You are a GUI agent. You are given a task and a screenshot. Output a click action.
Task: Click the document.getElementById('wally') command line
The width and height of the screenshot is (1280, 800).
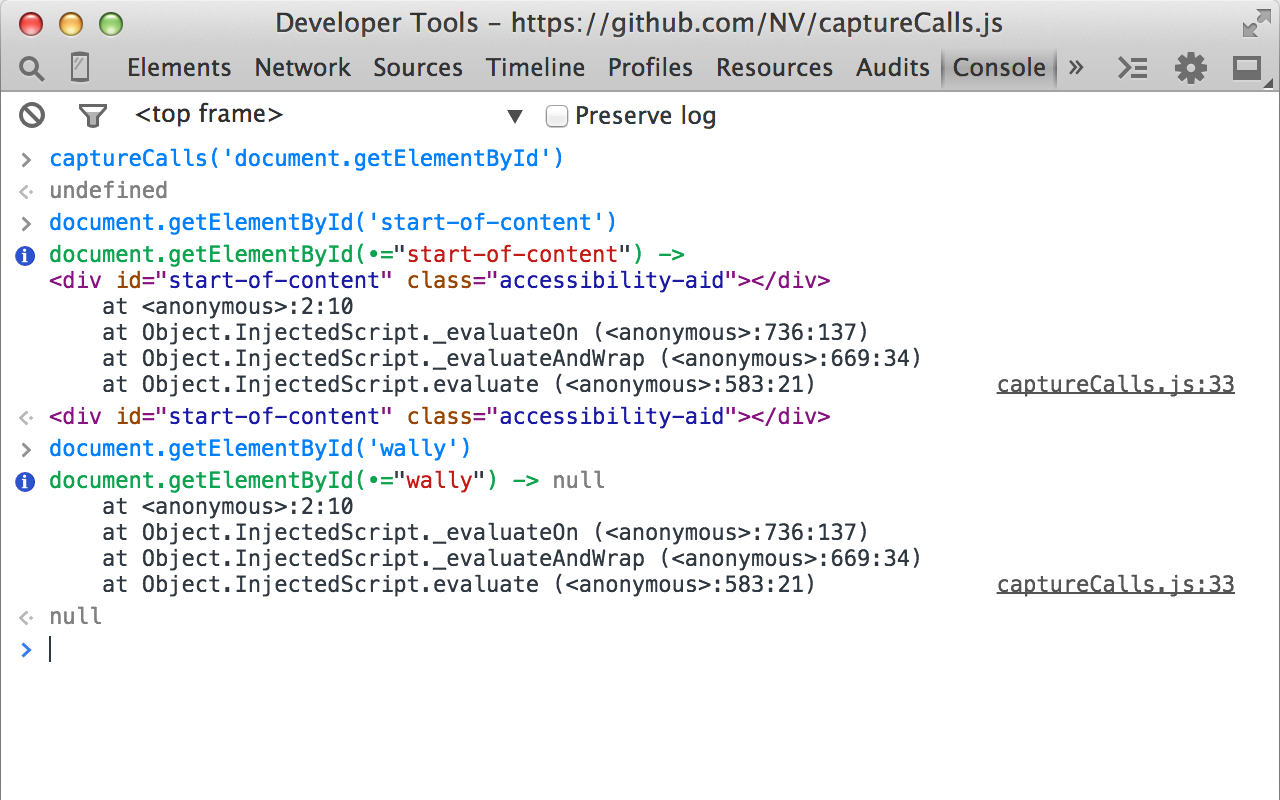(x=260, y=448)
